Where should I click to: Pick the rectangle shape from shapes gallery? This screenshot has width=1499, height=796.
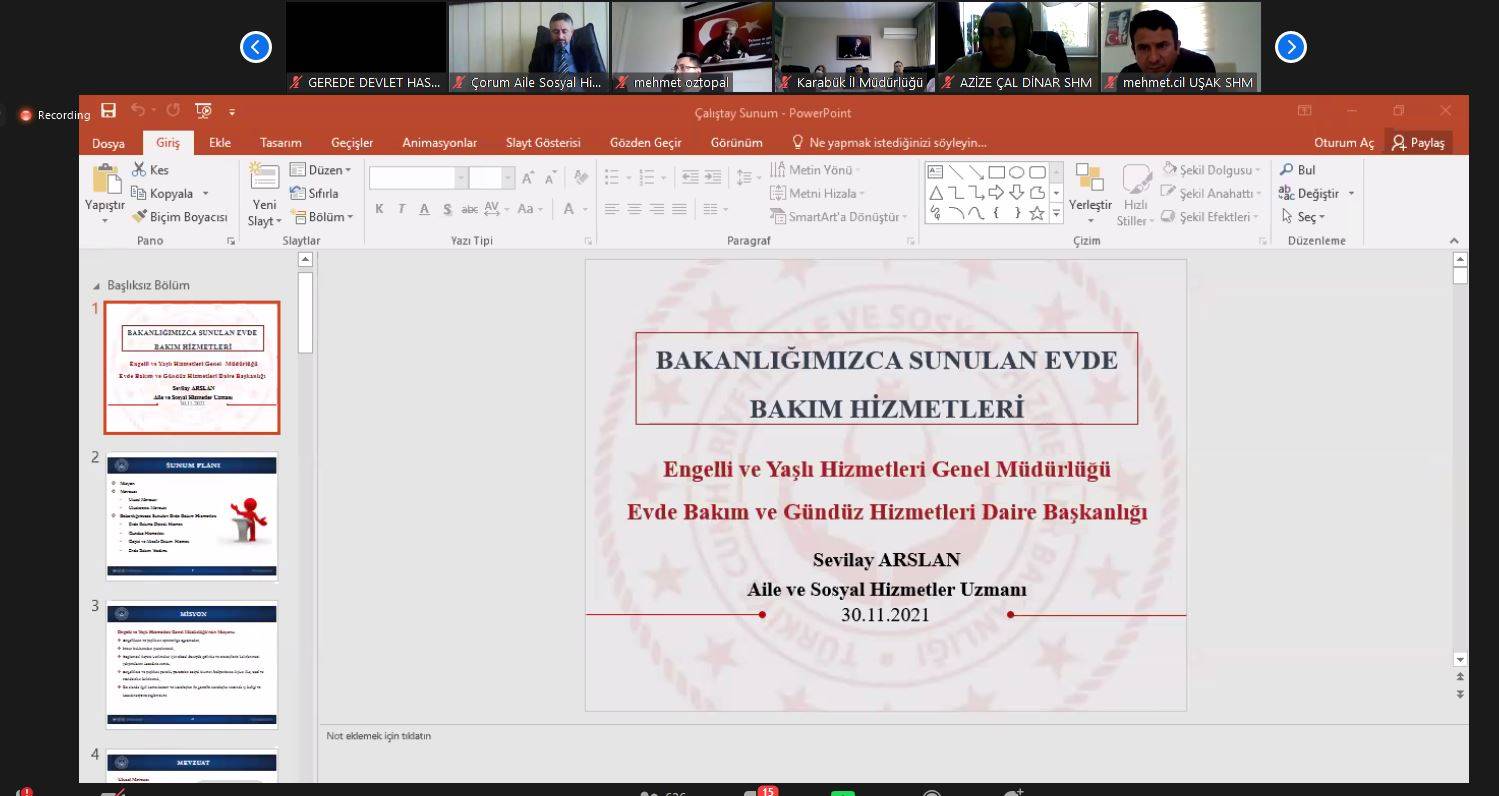996,172
